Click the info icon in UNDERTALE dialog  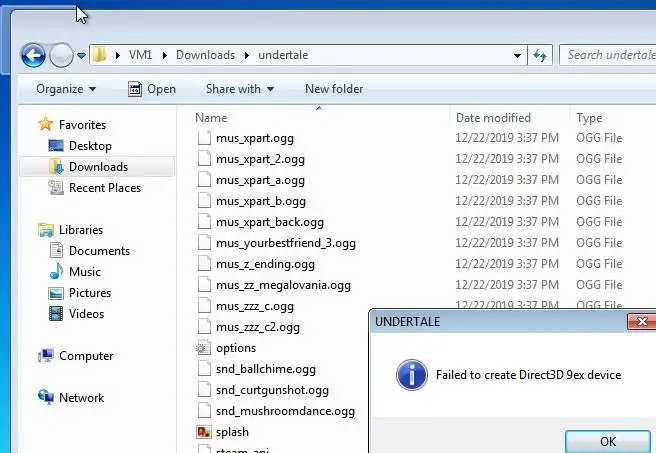point(412,375)
